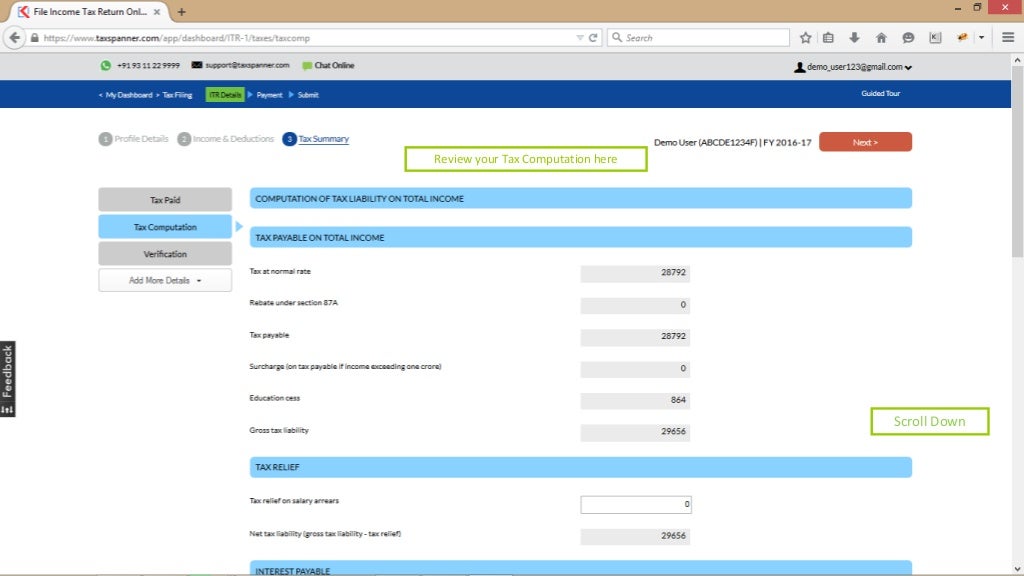The image size is (1024, 576).
Task: Click the page vertical scrollbar thumb
Action: (1017, 163)
